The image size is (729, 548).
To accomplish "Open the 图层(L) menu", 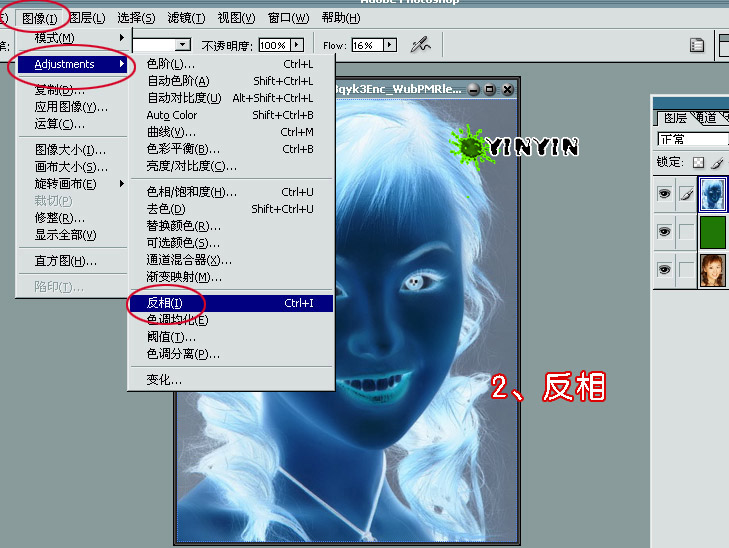I will 87,18.
